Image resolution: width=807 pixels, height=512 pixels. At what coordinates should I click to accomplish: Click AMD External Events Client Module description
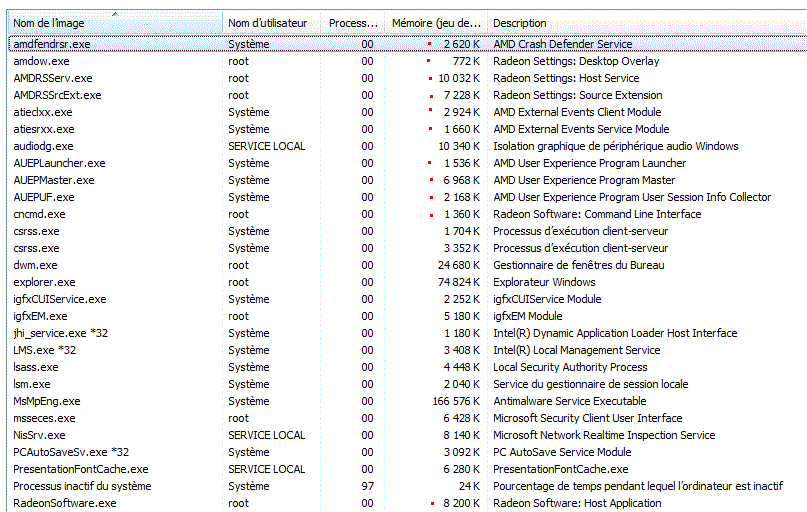[x=577, y=112]
